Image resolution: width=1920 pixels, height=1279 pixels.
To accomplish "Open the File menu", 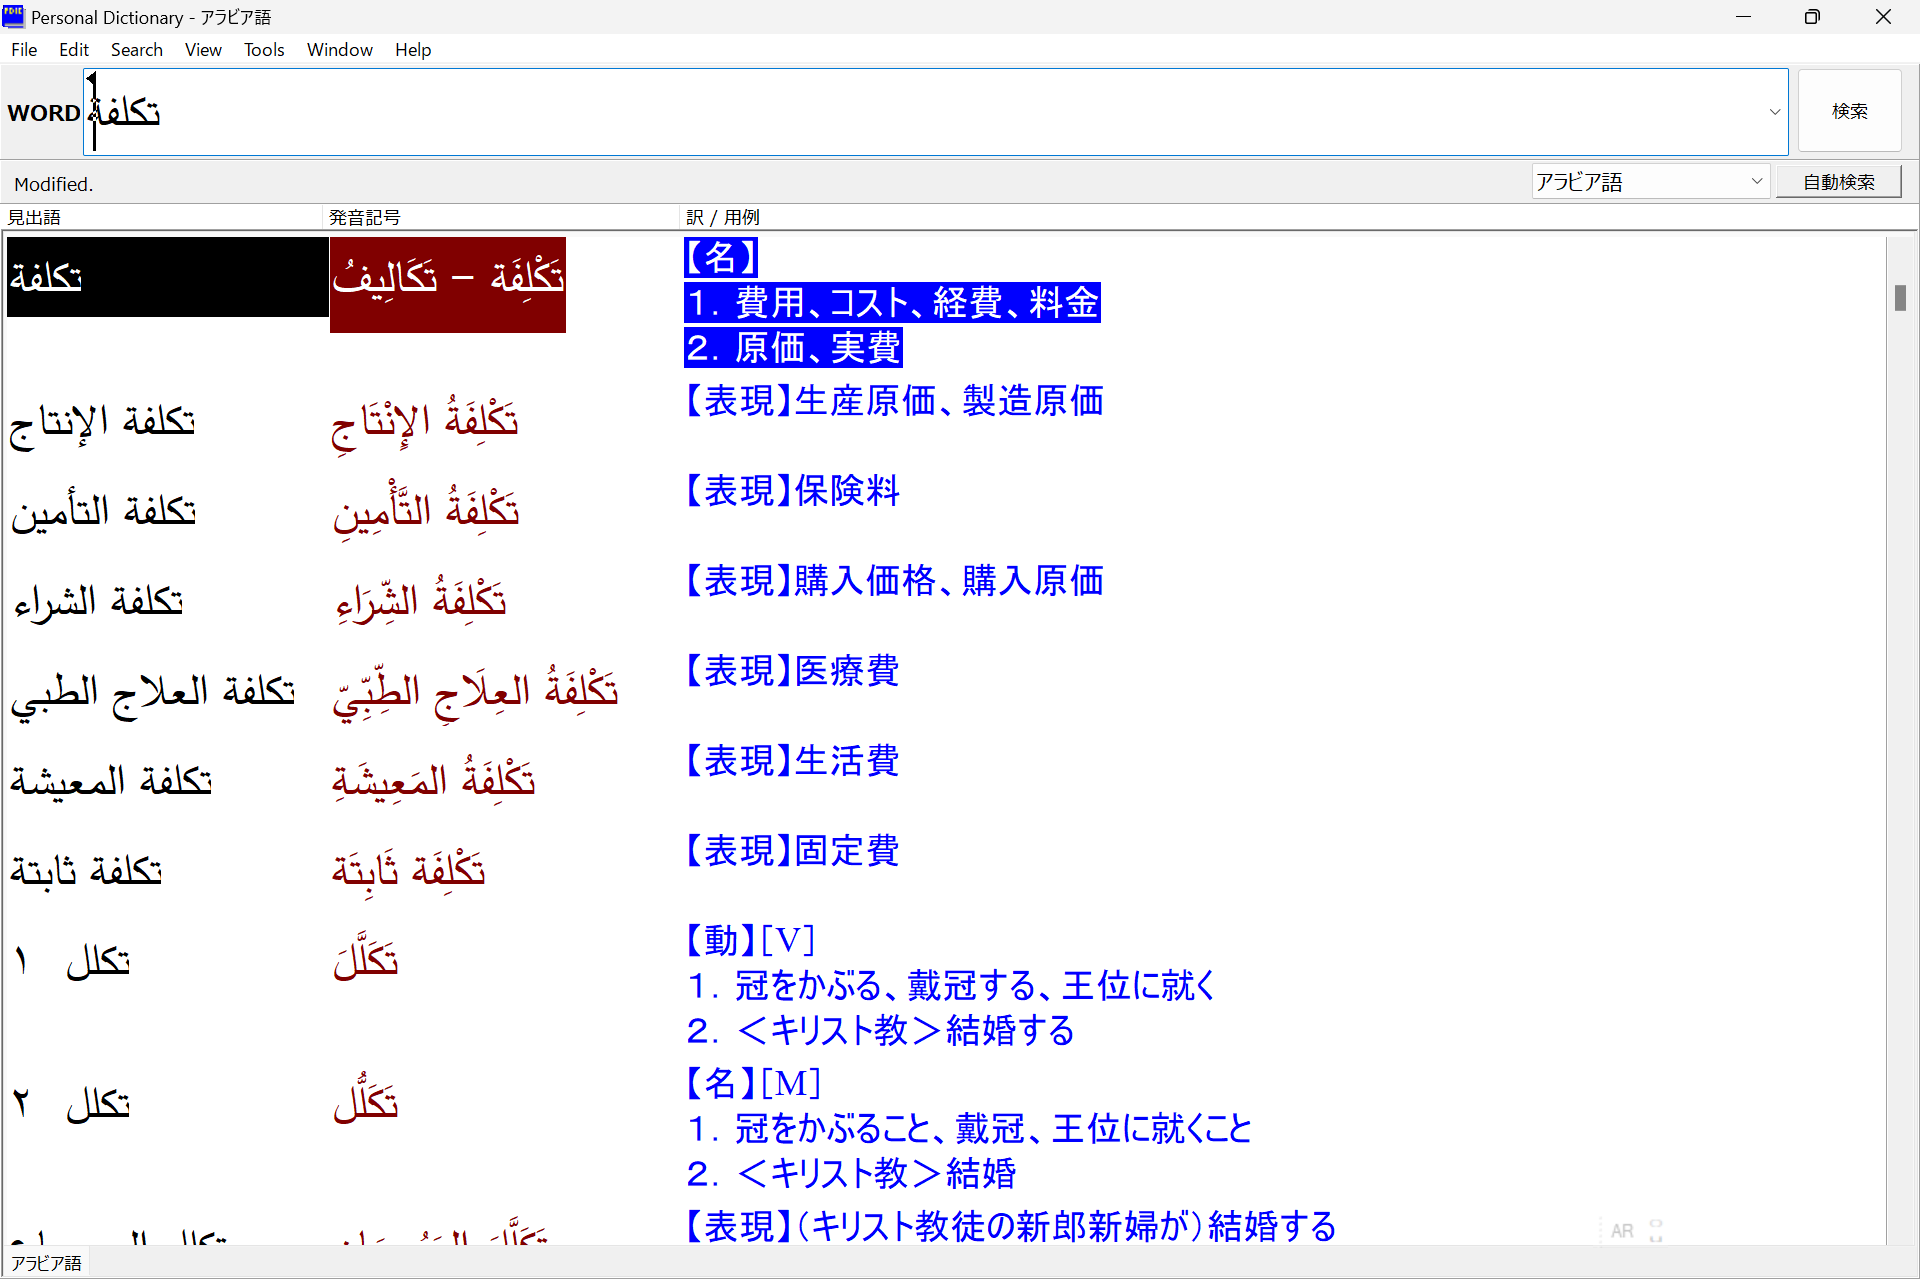I will 24,50.
